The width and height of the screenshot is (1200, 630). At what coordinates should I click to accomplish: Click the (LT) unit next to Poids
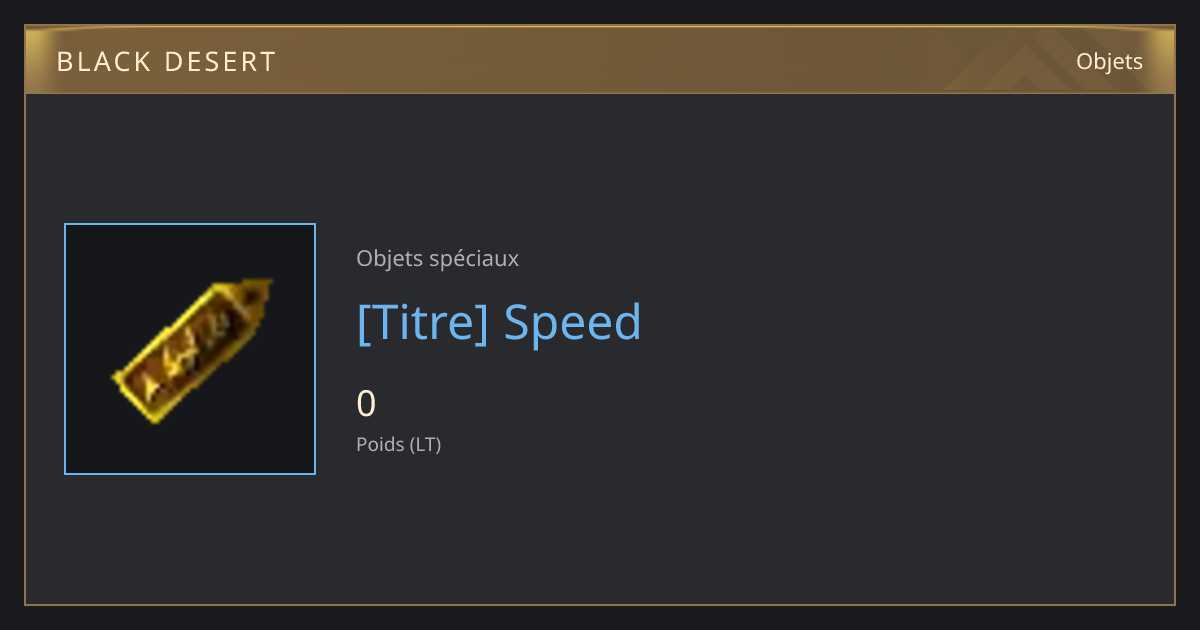(x=426, y=445)
